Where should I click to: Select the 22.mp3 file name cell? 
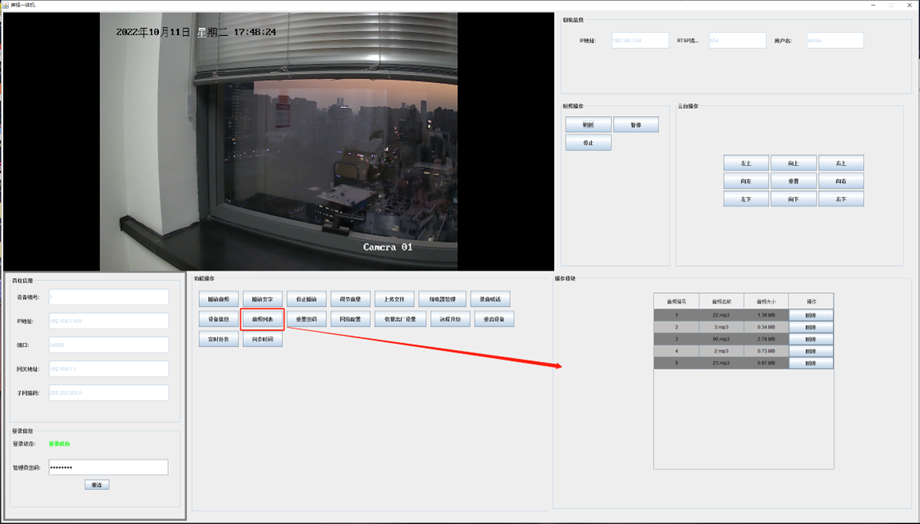coord(721,315)
